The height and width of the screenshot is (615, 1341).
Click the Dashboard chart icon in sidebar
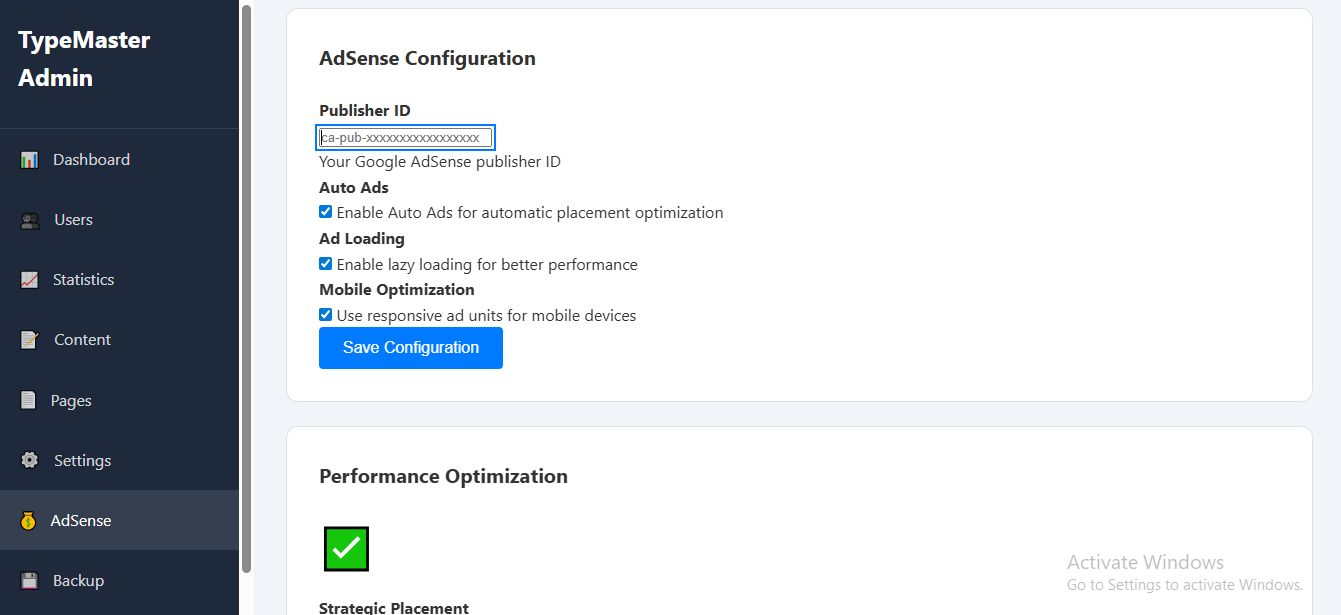29,160
